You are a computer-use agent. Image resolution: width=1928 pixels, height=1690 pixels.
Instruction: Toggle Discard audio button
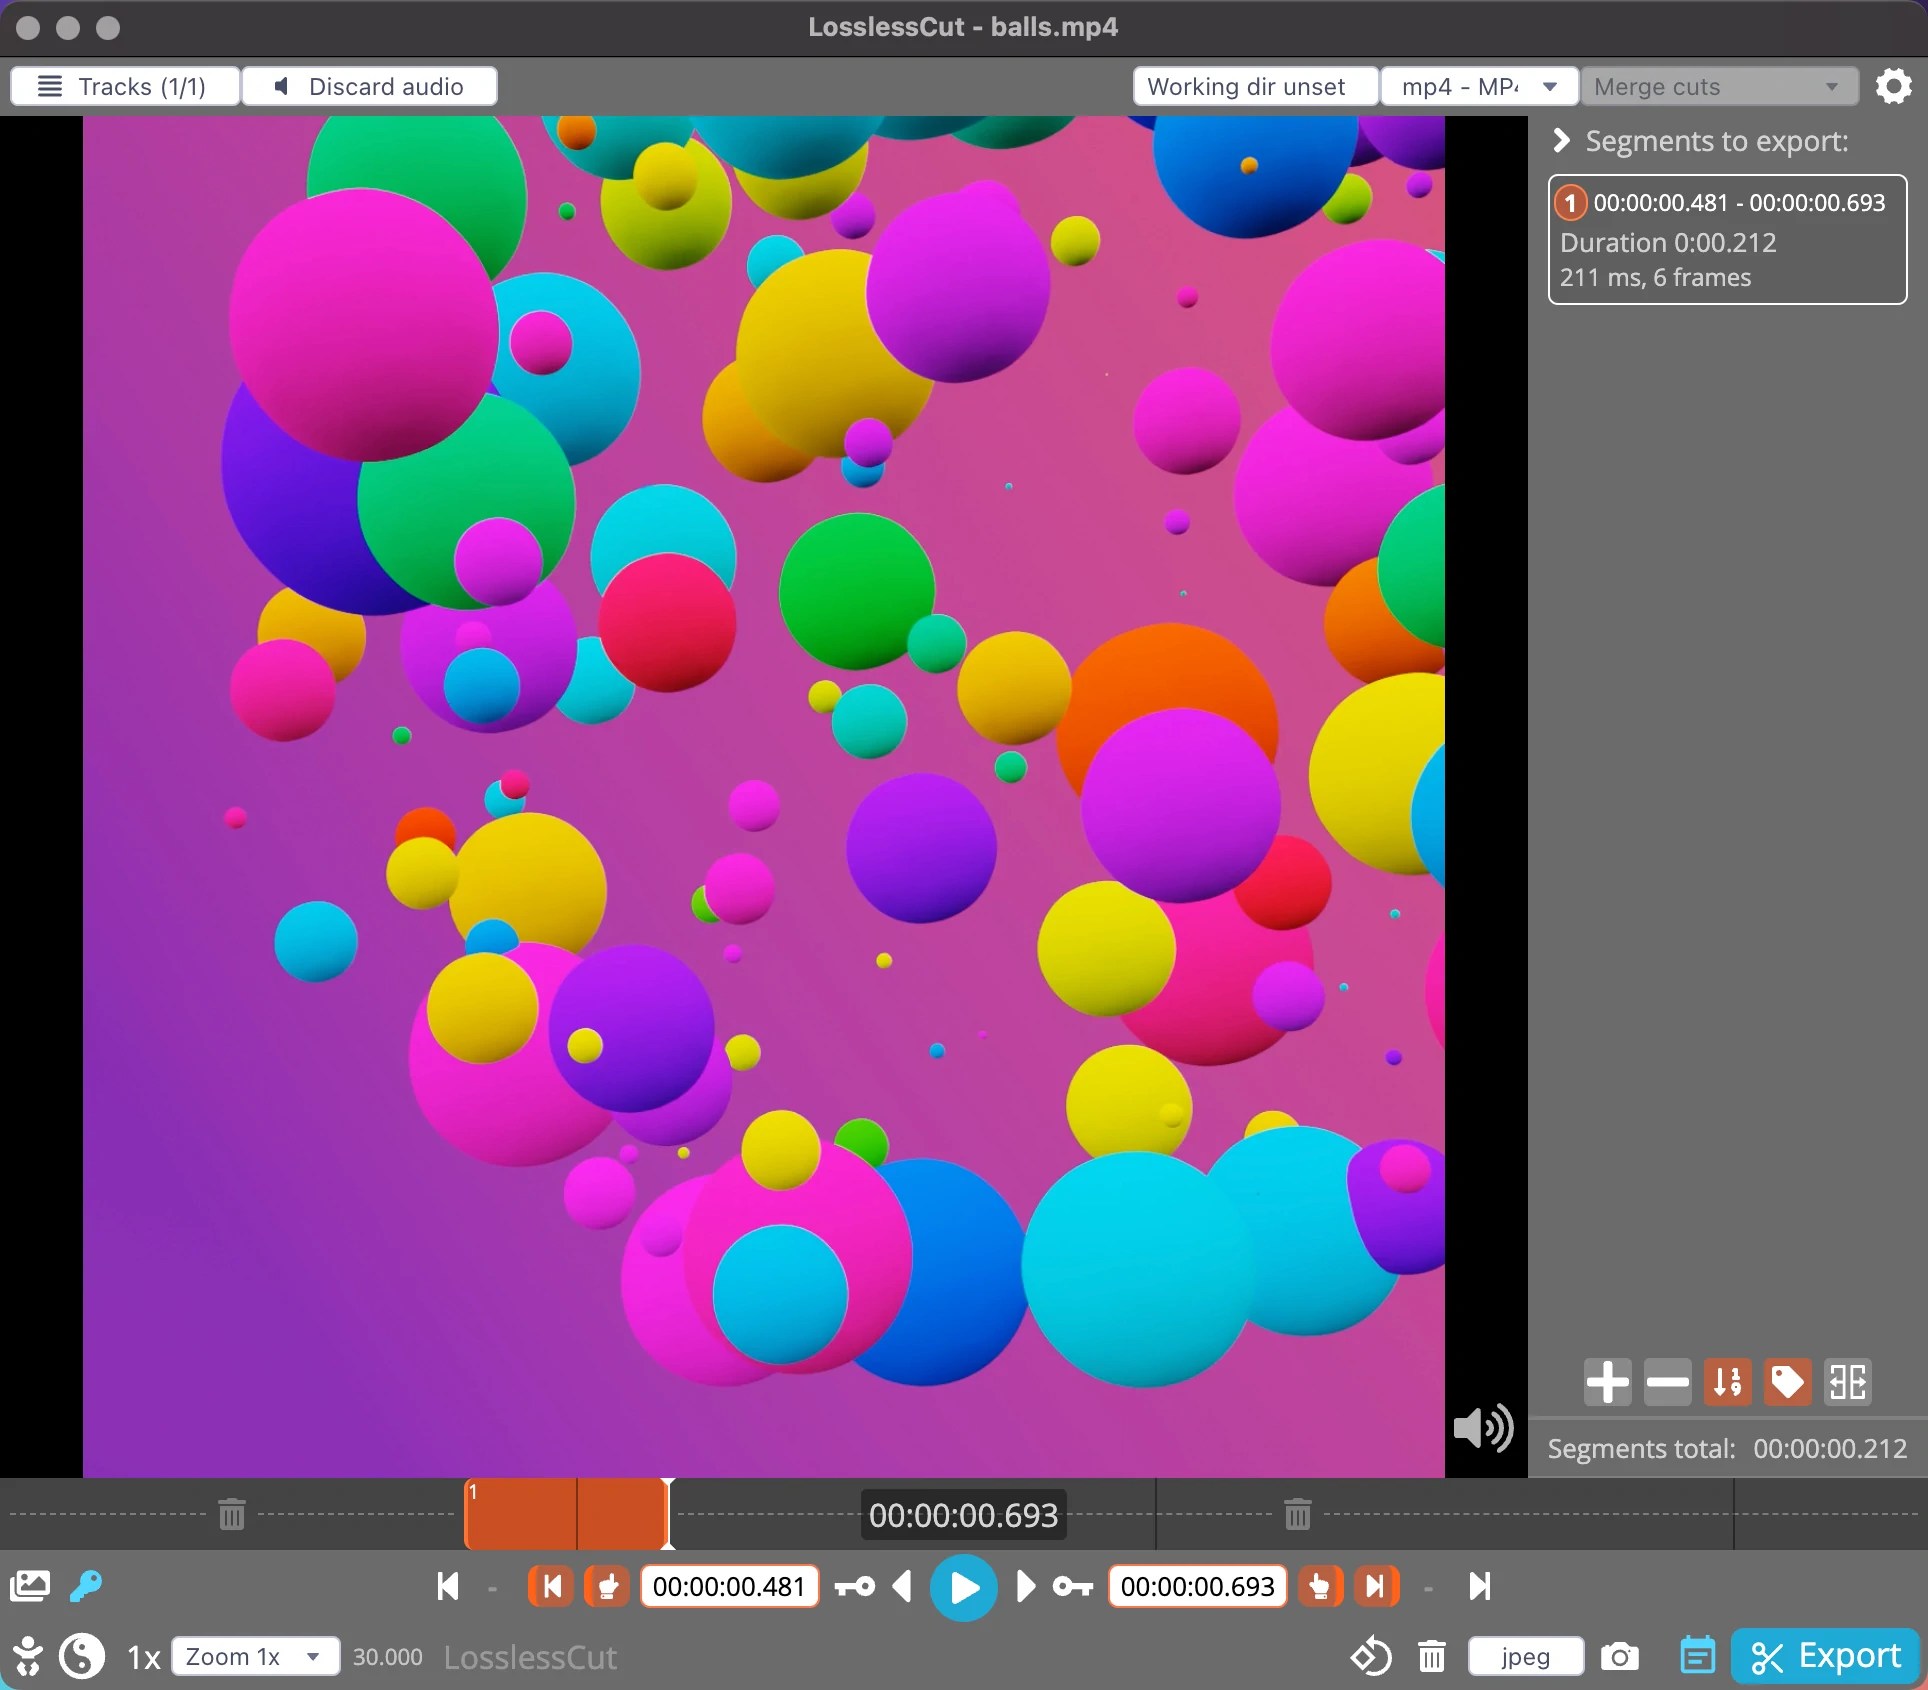click(369, 86)
